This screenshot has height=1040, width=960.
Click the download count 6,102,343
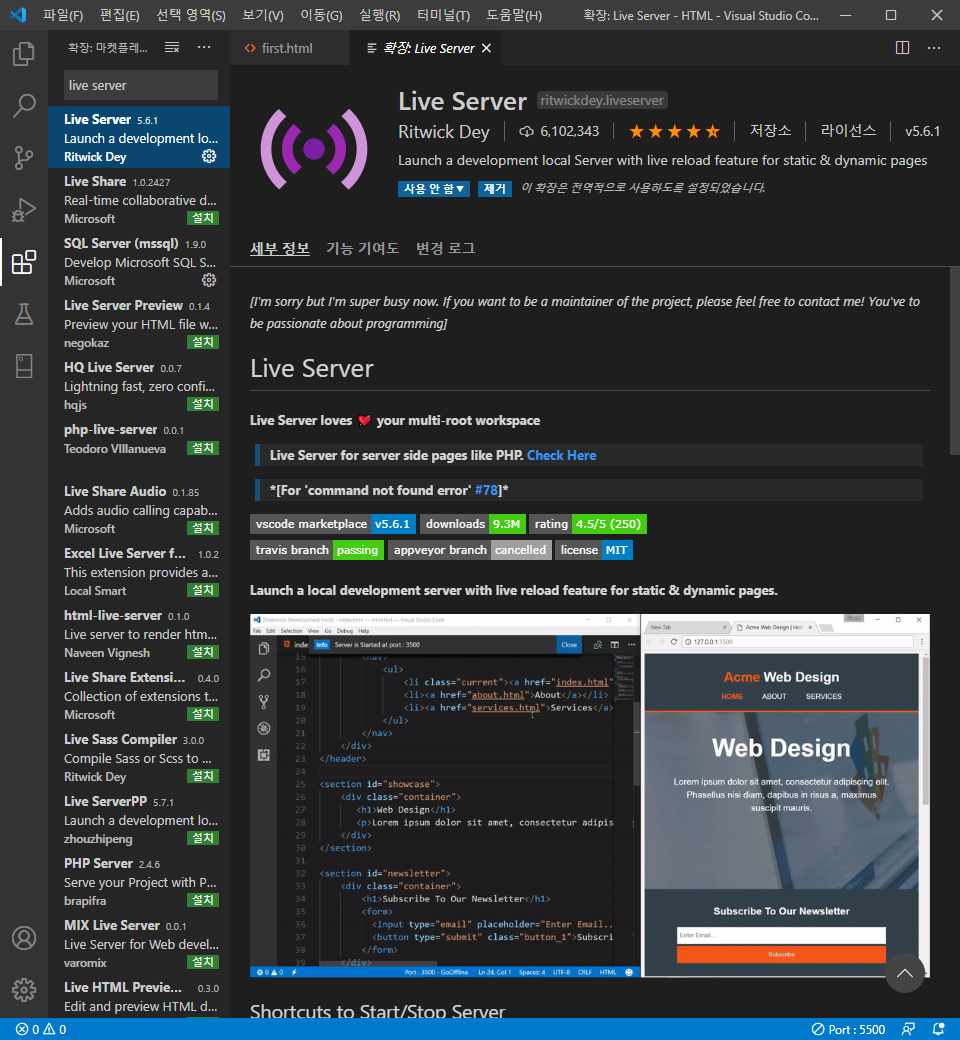tap(559, 131)
